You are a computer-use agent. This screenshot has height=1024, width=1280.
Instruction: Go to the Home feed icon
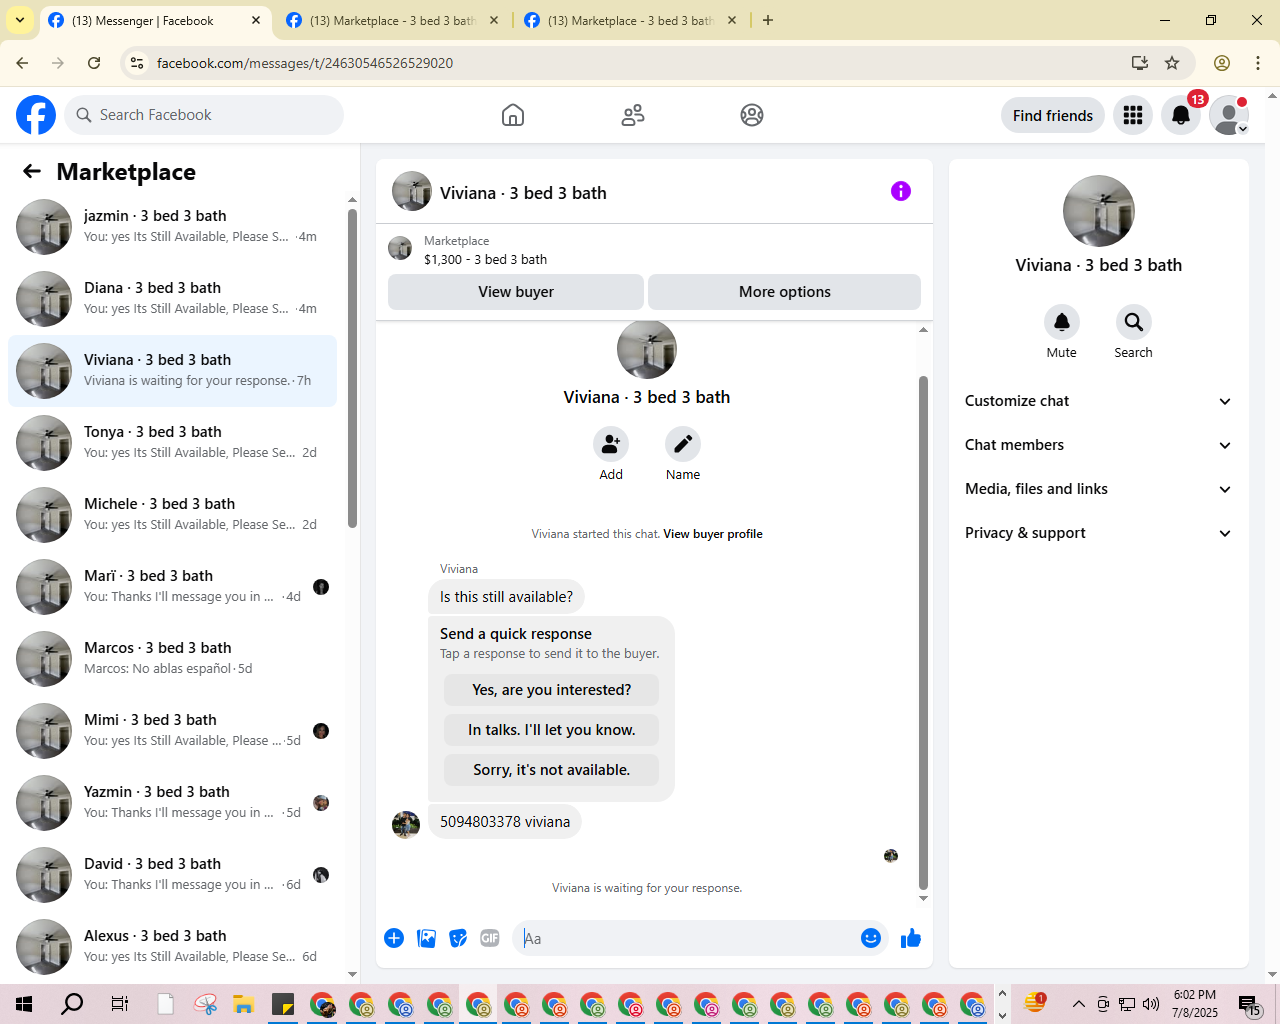[x=513, y=115]
